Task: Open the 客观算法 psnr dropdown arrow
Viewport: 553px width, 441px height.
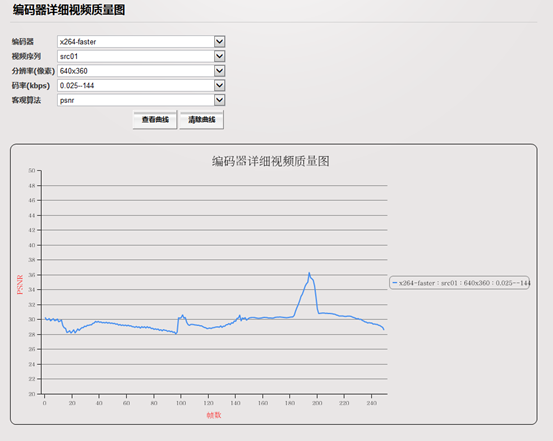Action: click(x=219, y=100)
